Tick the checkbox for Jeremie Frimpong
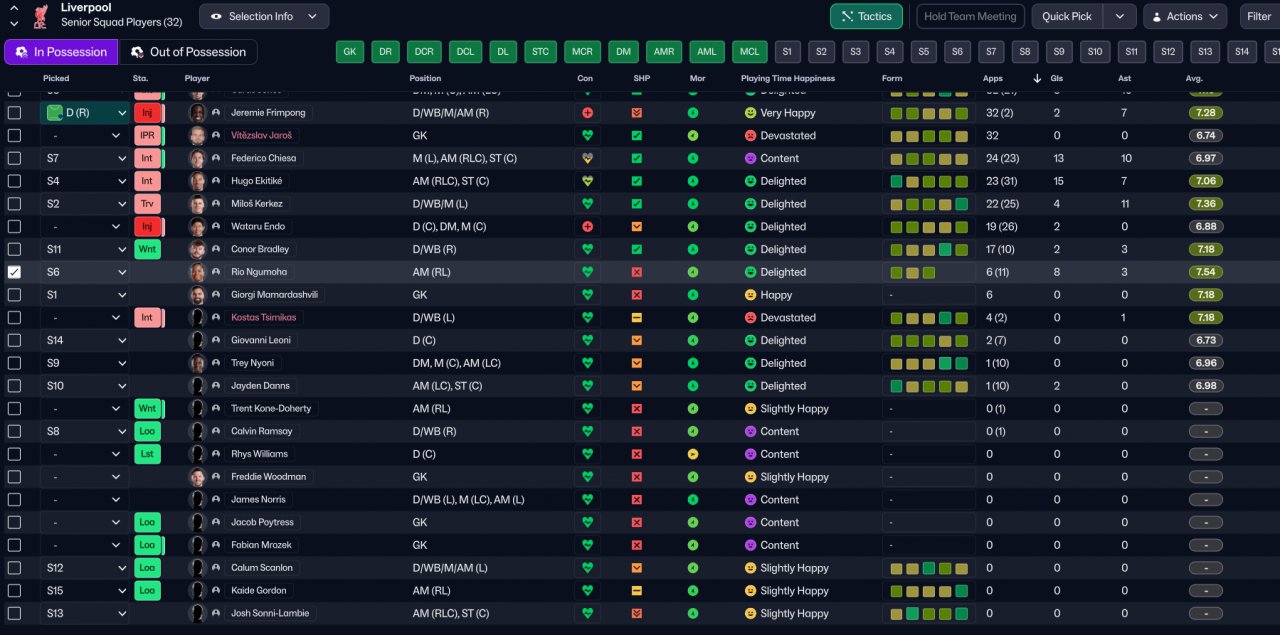 point(14,113)
